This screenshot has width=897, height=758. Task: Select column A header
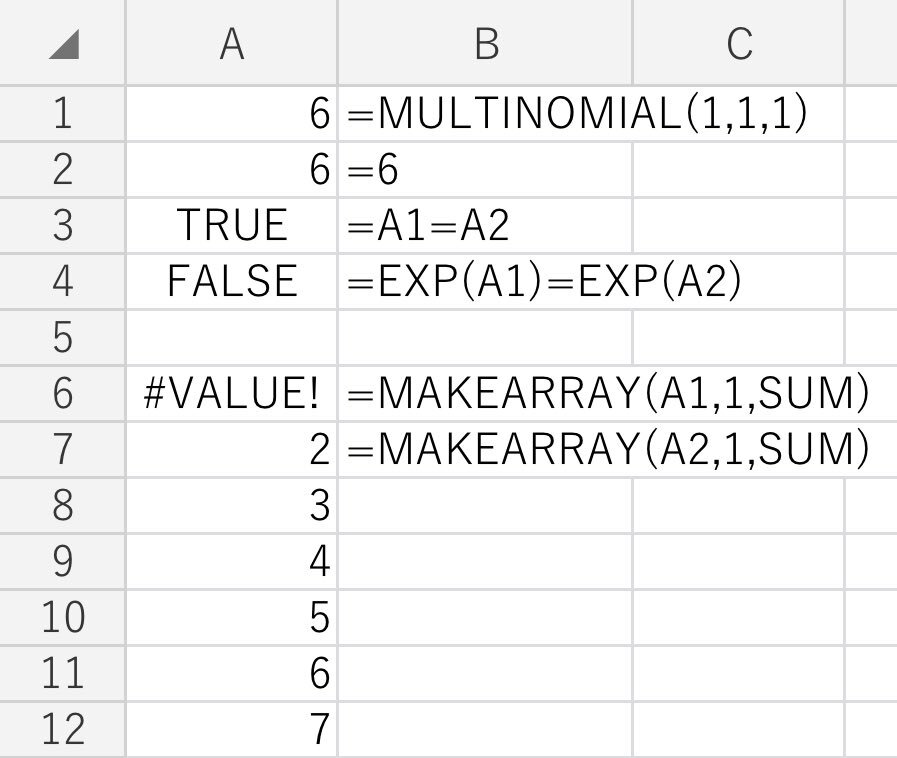click(231, 43)
